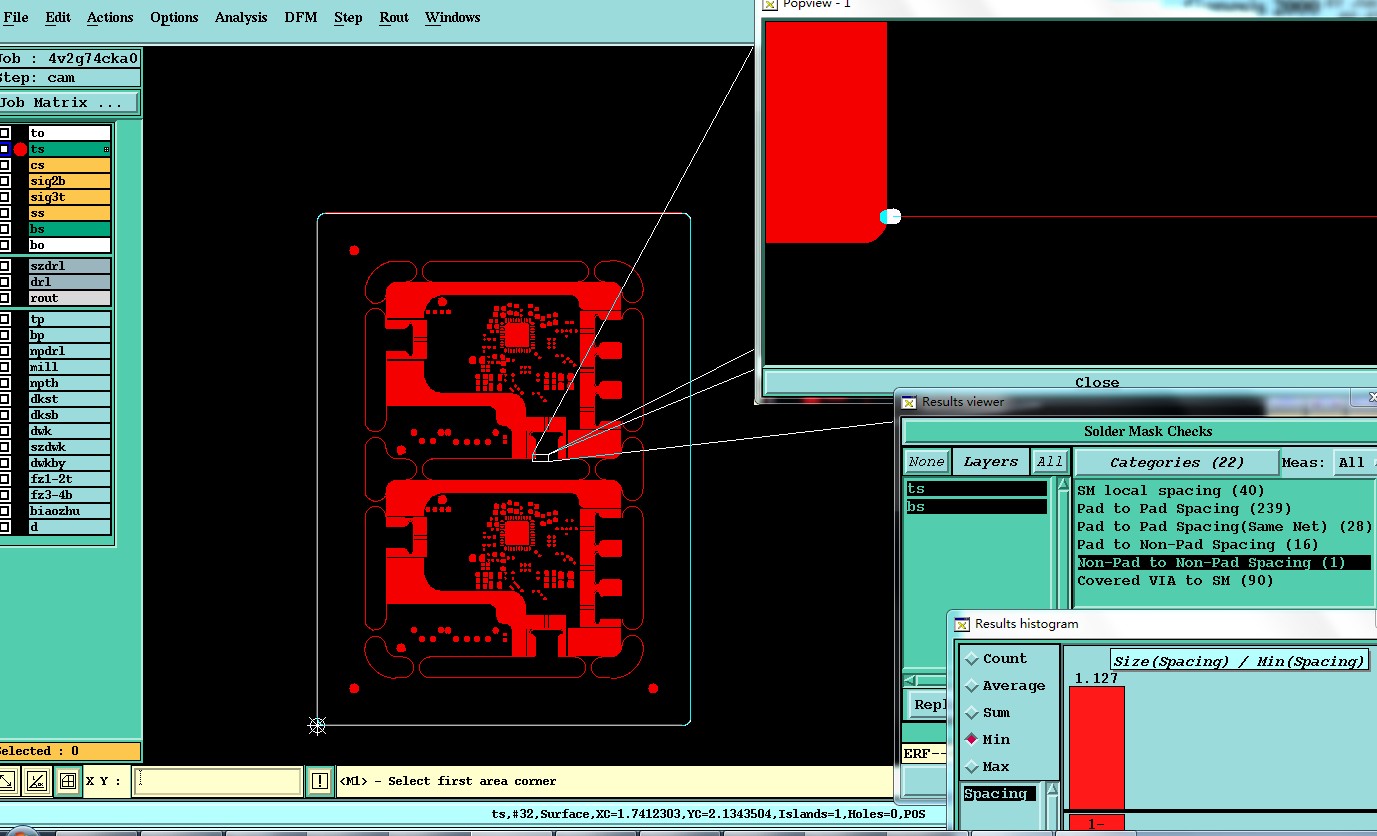Click the Job Matrix button

[x=68, y=102]
